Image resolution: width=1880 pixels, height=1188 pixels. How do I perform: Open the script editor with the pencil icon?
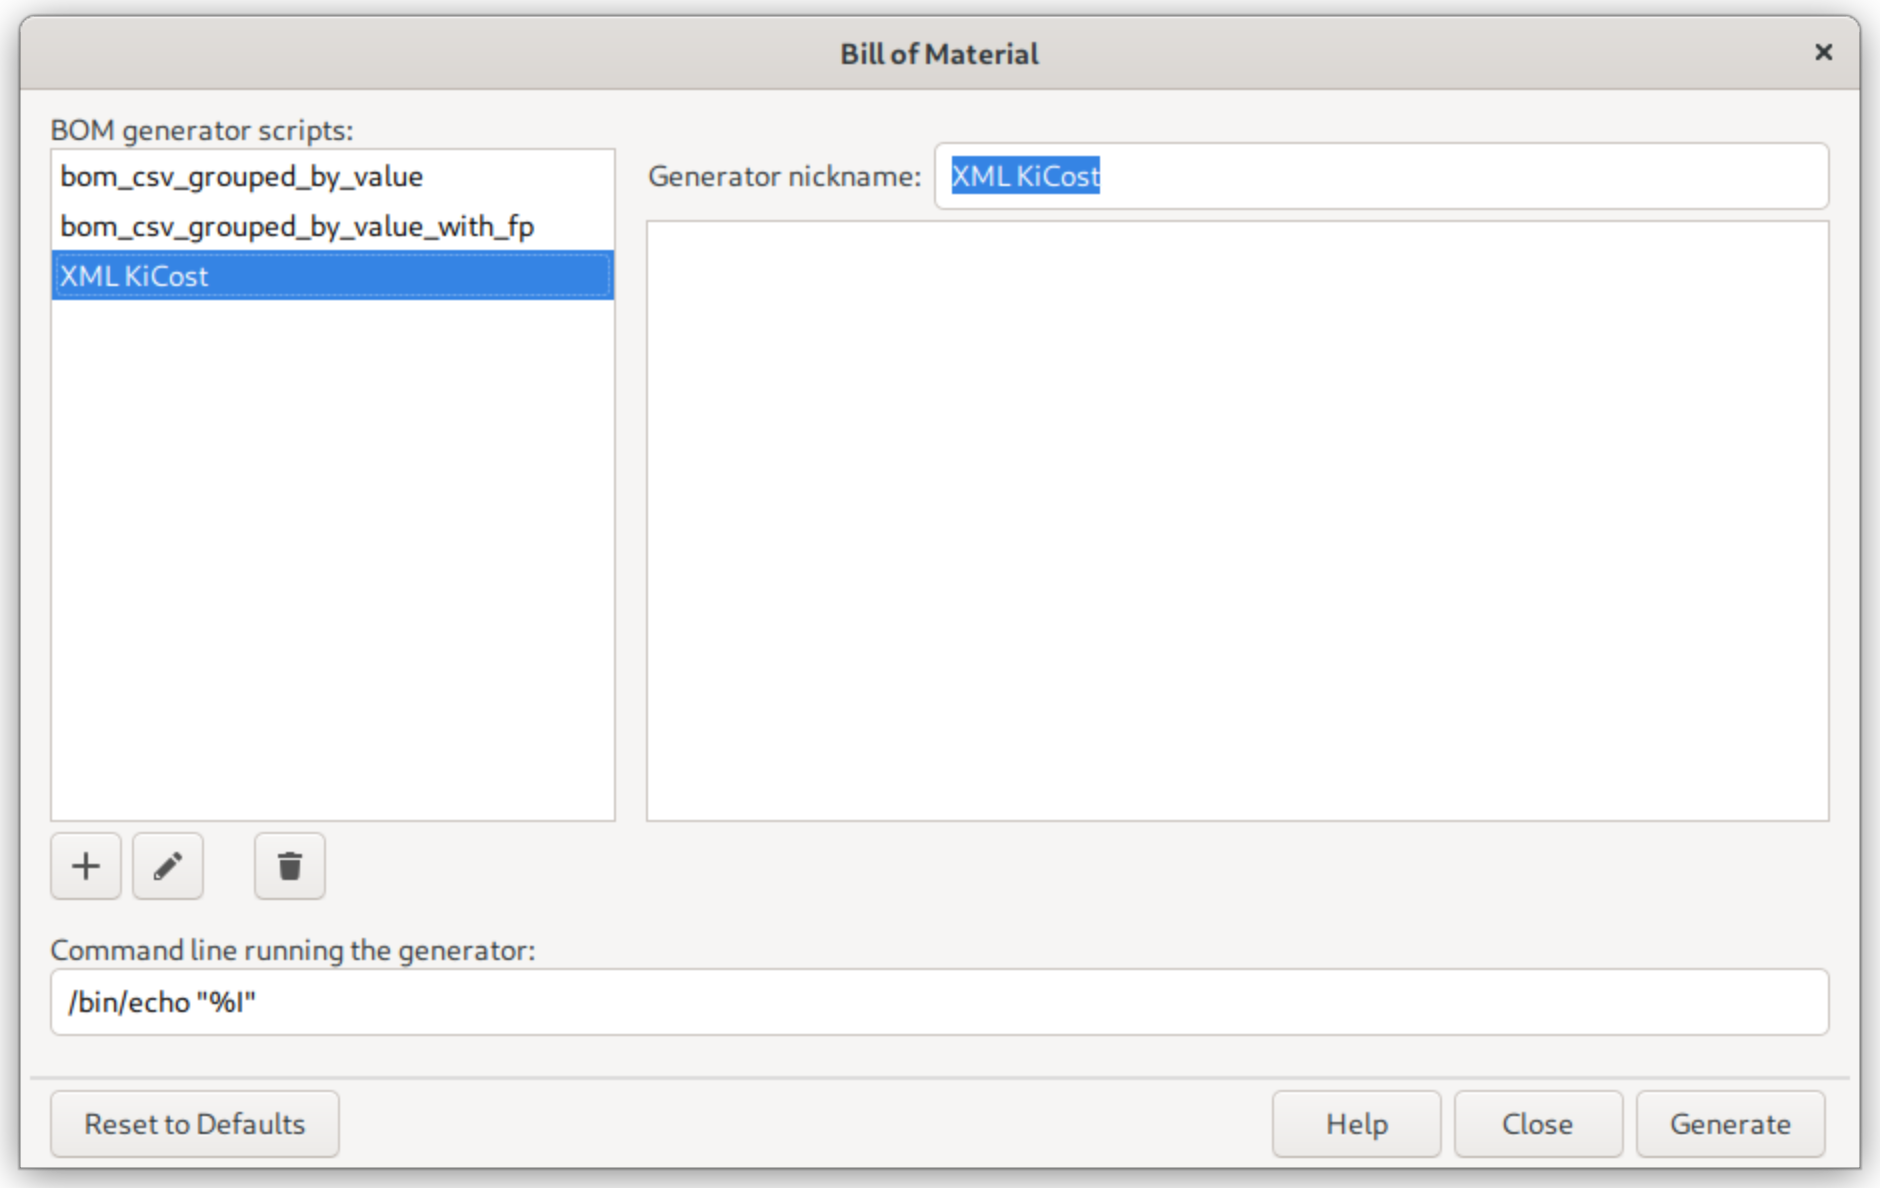167,866
